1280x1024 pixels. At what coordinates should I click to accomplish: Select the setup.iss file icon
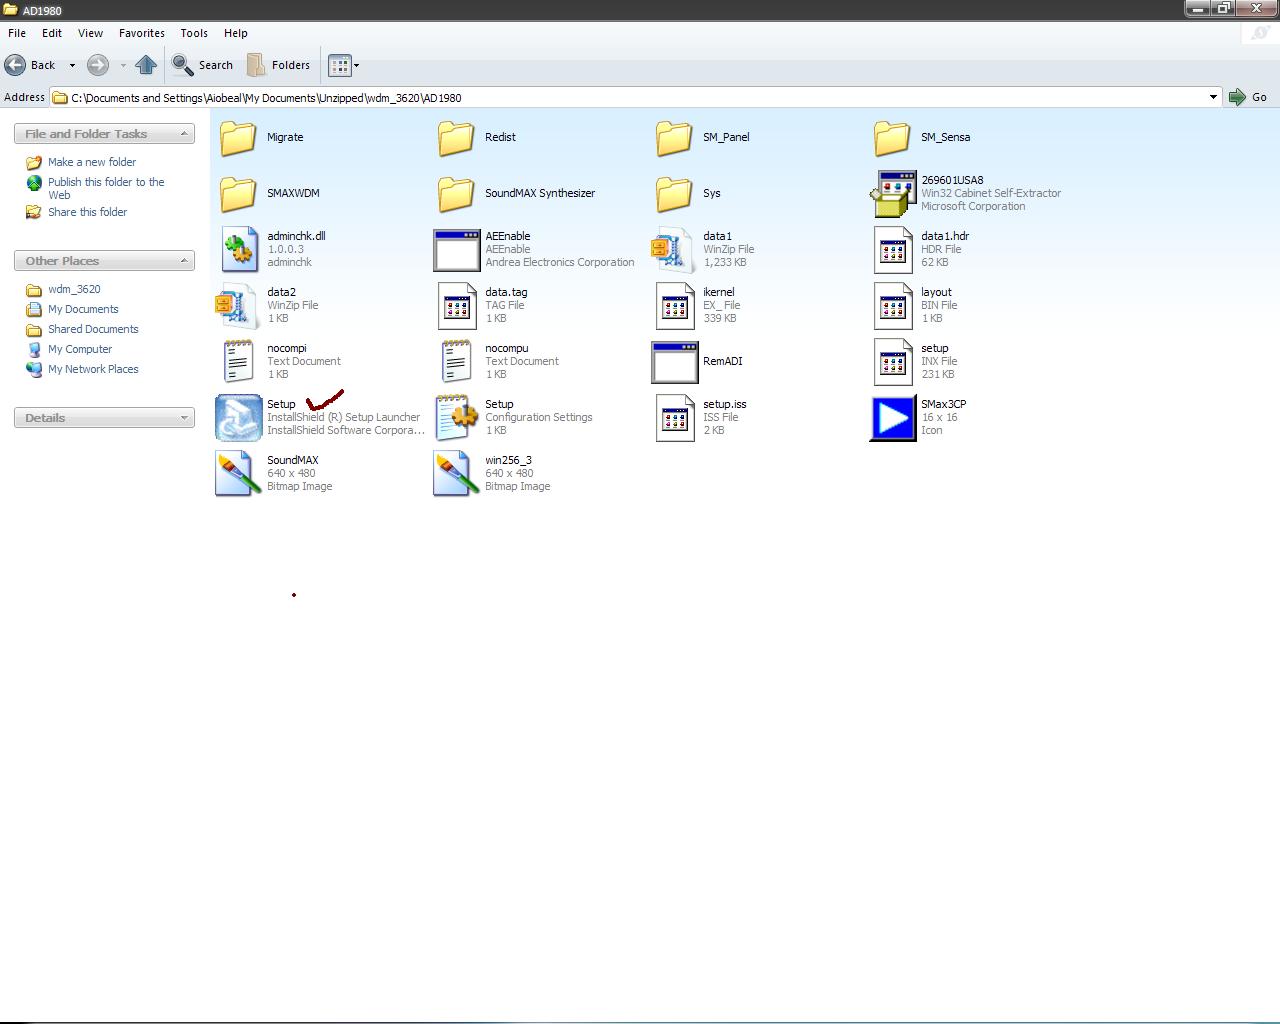[675, 417]
